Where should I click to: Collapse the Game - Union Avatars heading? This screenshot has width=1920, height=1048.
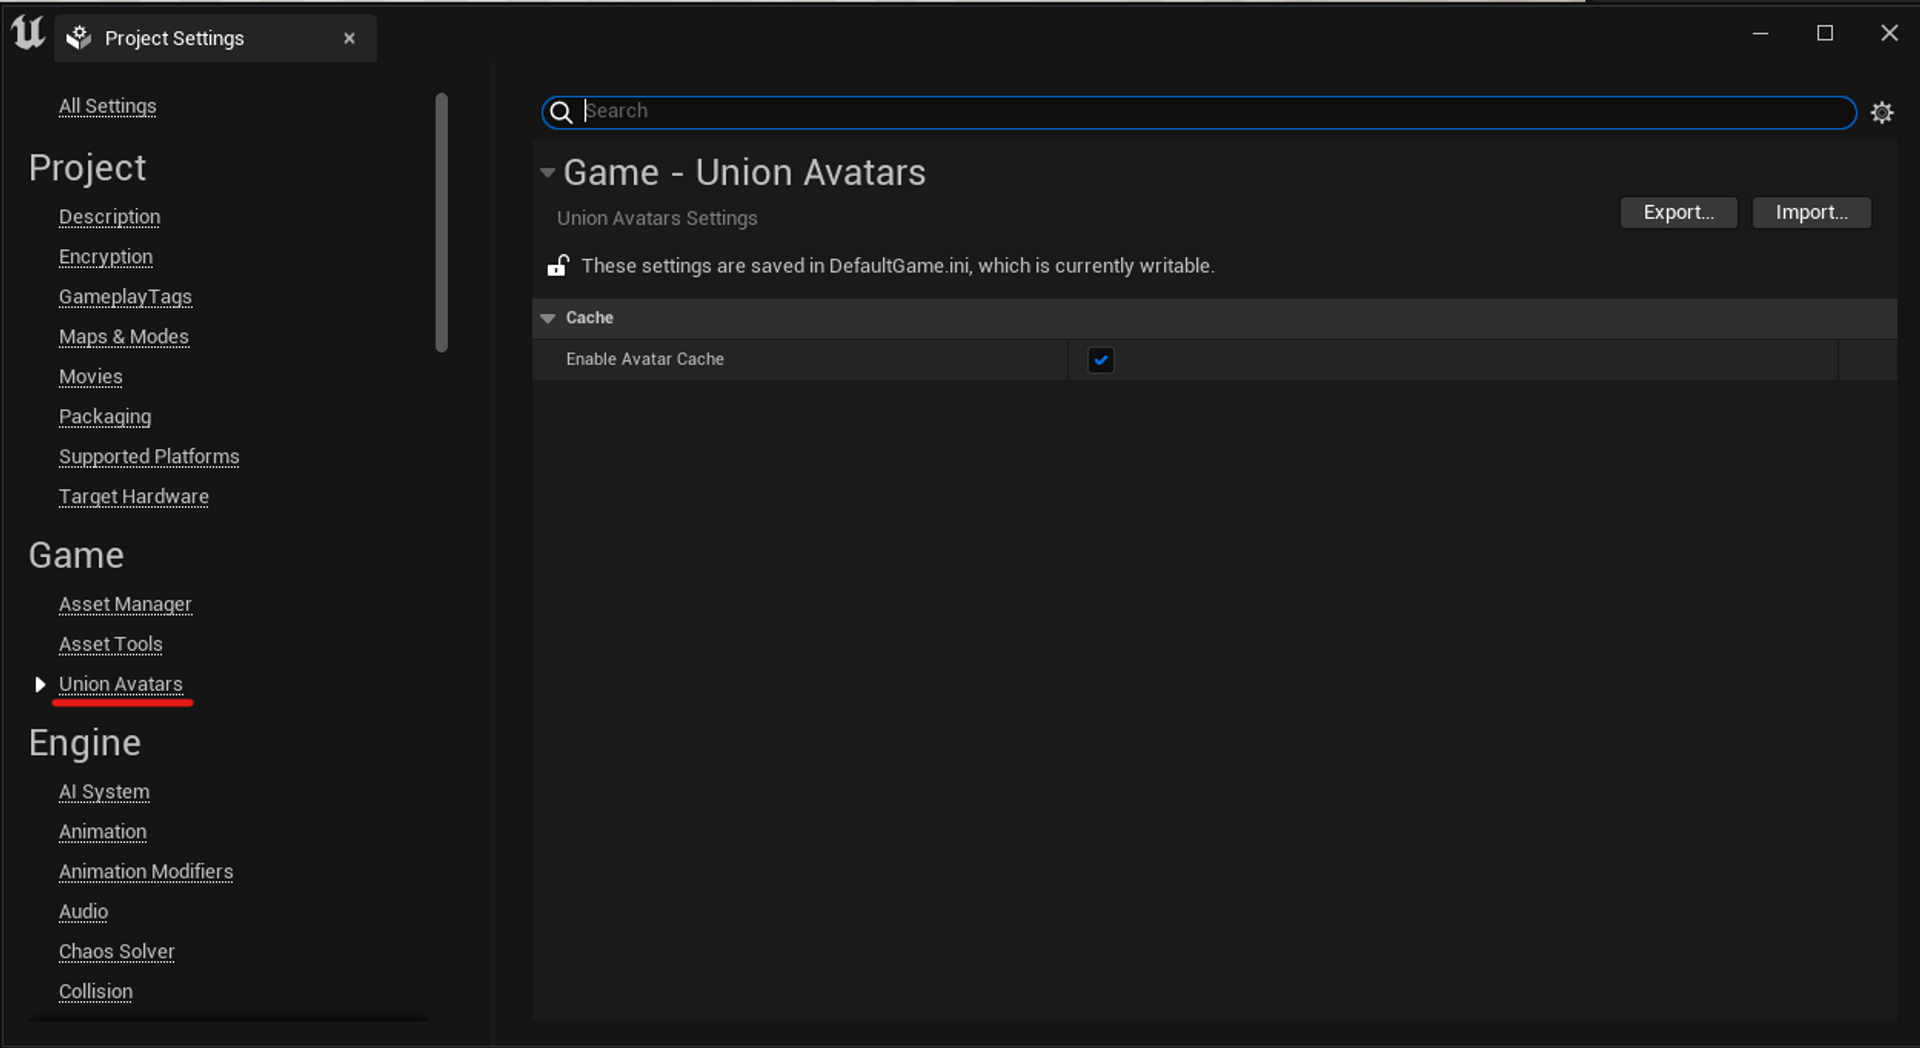pos(547,172)
